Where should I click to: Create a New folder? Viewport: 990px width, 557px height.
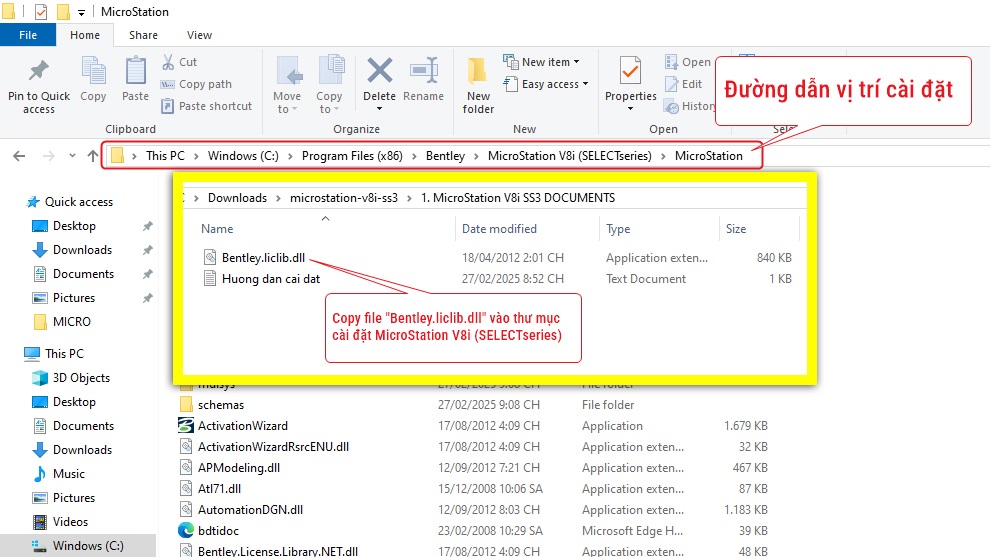tap(478, 85)
